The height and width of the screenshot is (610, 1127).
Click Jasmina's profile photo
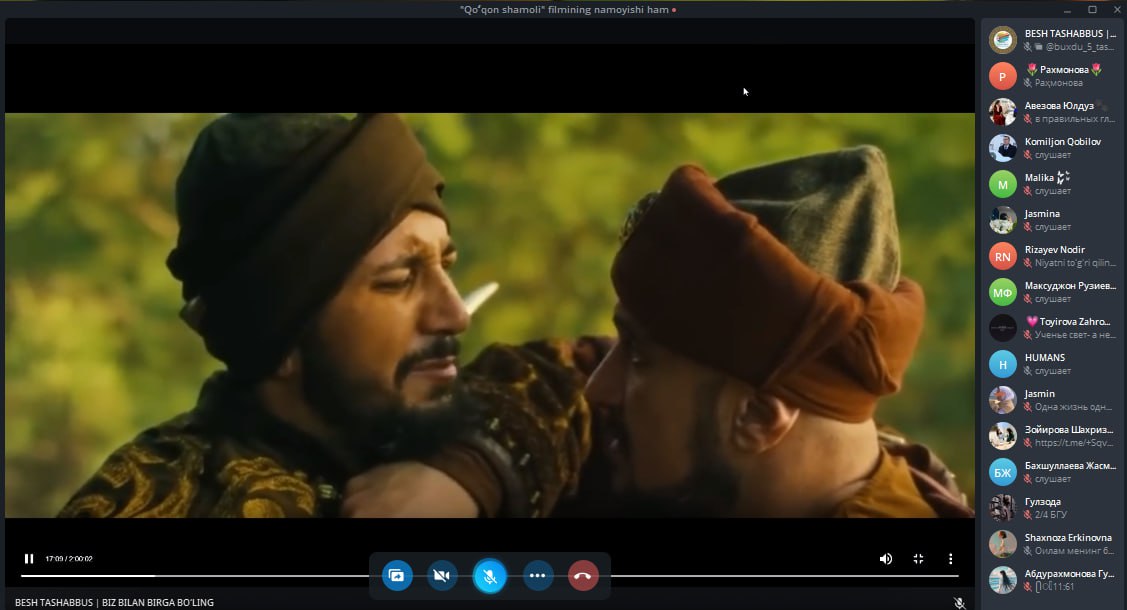(1003, 220)
